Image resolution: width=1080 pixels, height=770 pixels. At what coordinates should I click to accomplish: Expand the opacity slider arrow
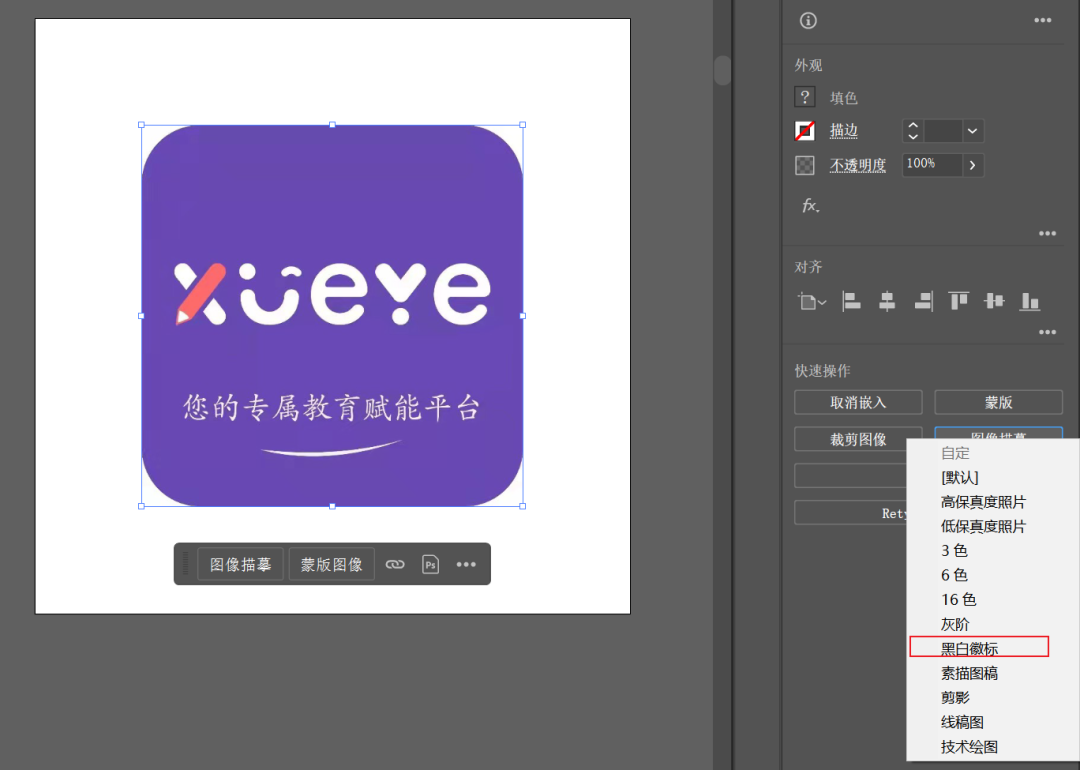972,165
